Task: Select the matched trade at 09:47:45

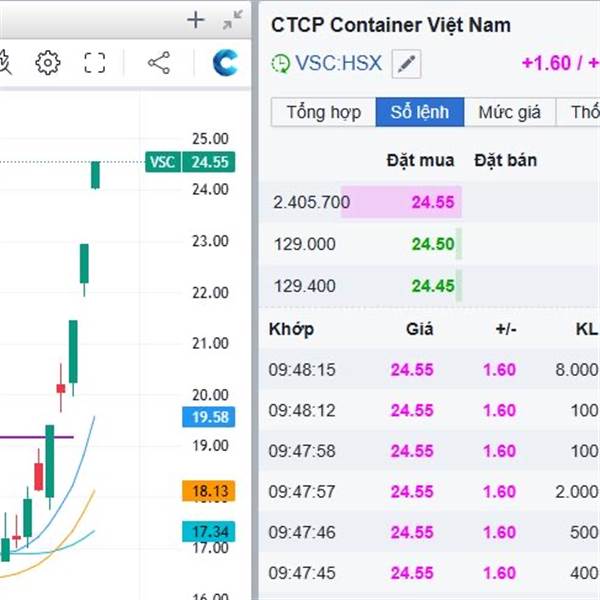Action: point(429,573)
